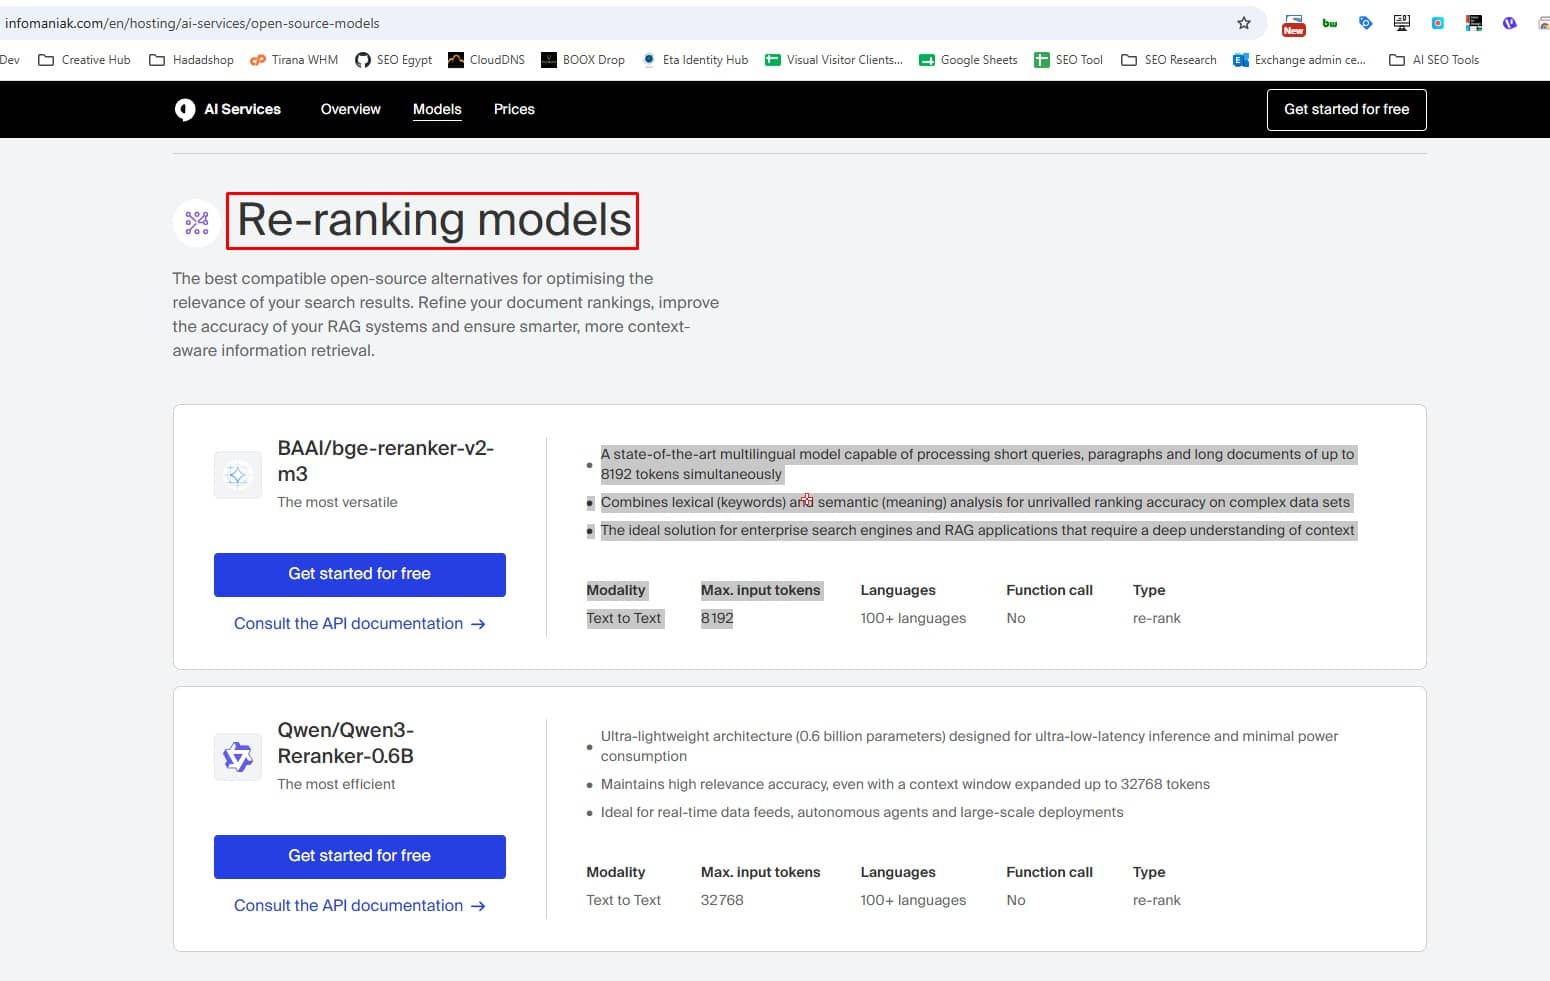This screenshot has width=1550, height=981.
Task: Switch to the Prices tab
Action: click(514, 109)
